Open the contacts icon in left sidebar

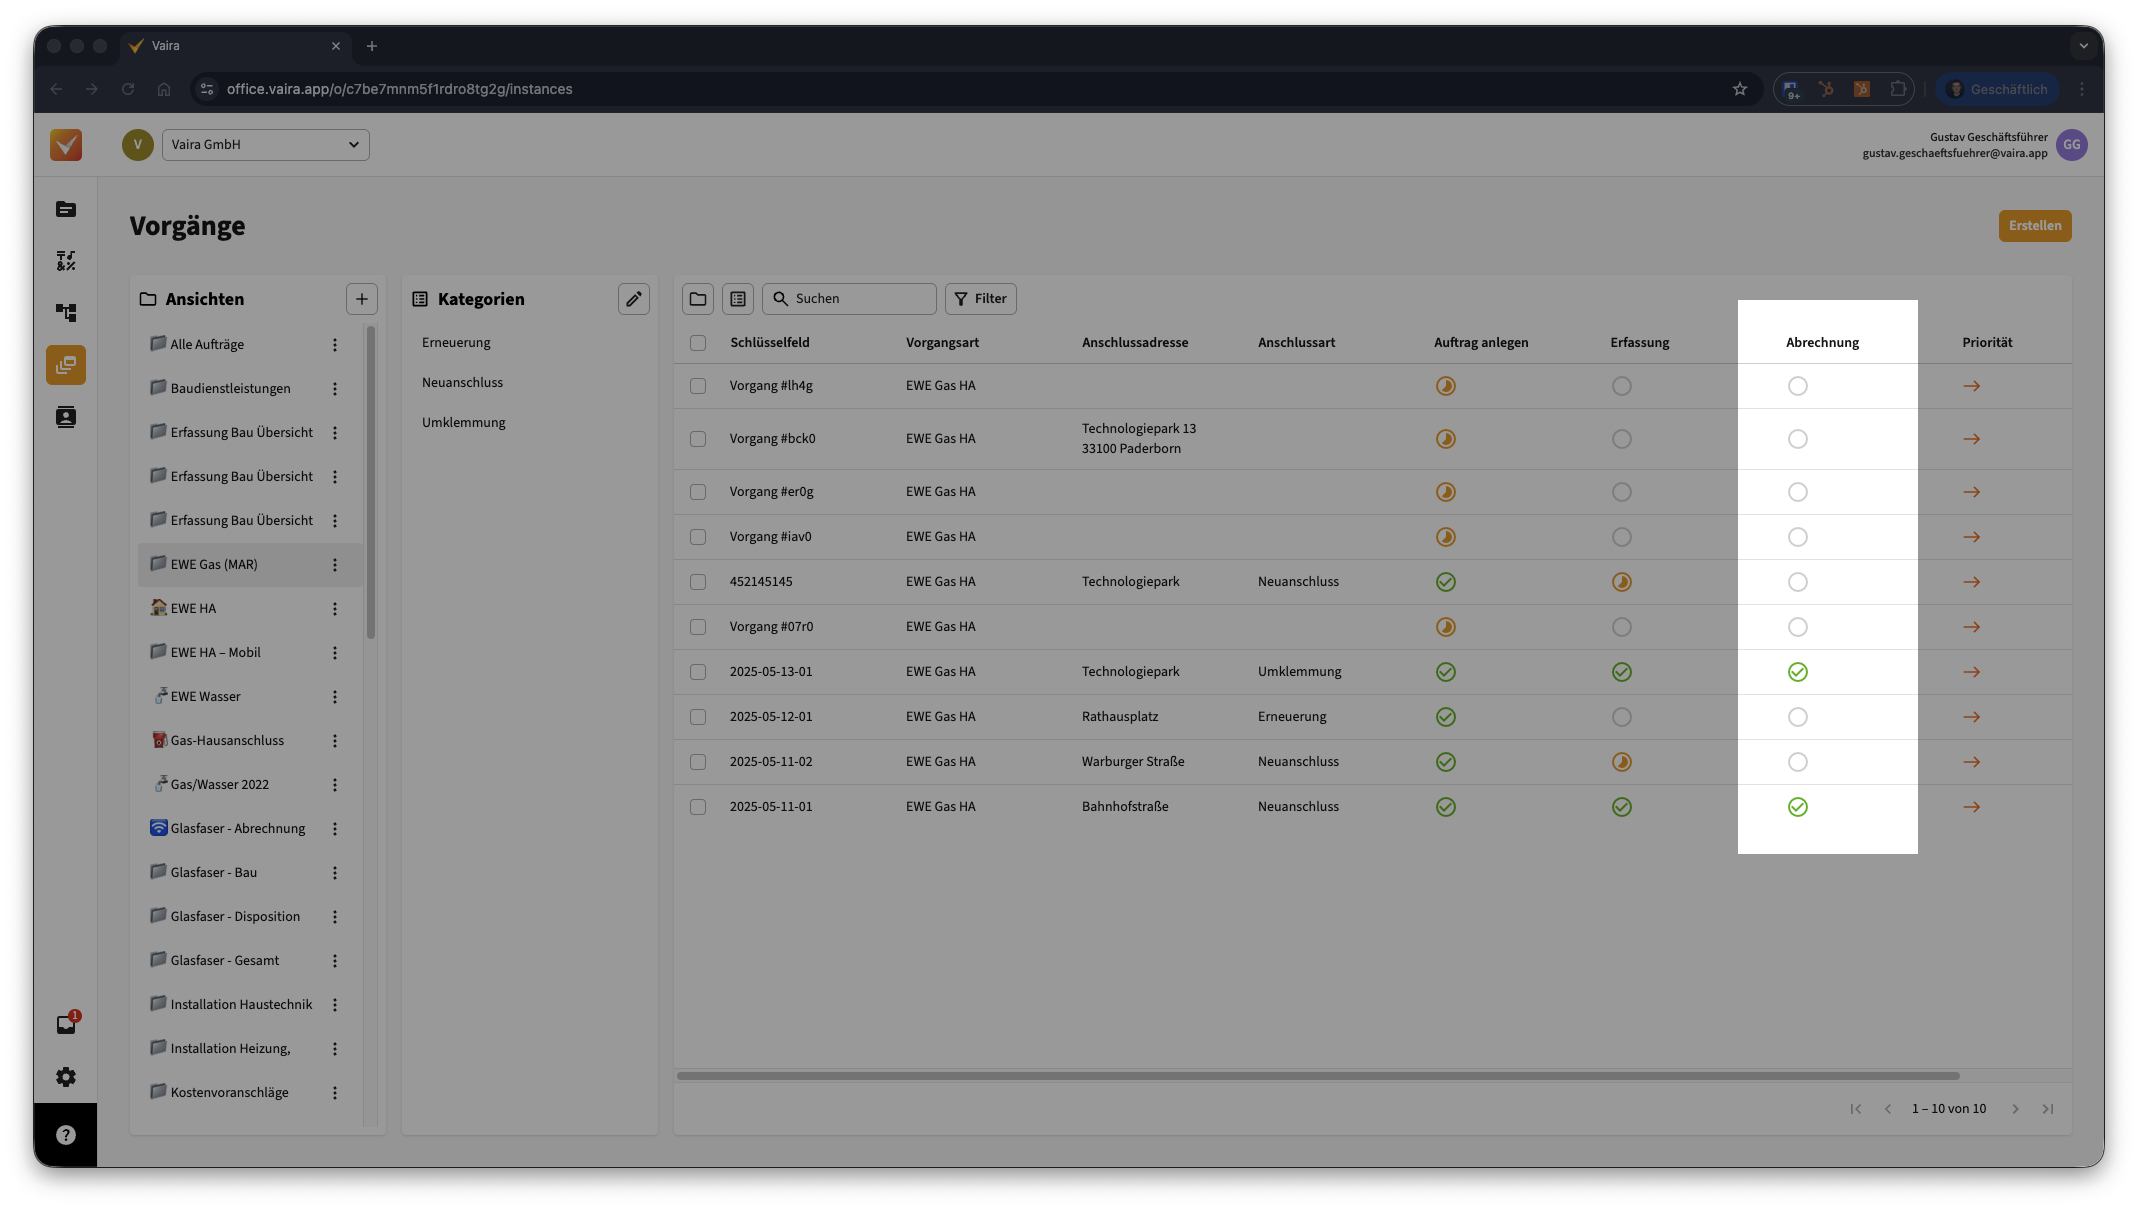(66, 417)
